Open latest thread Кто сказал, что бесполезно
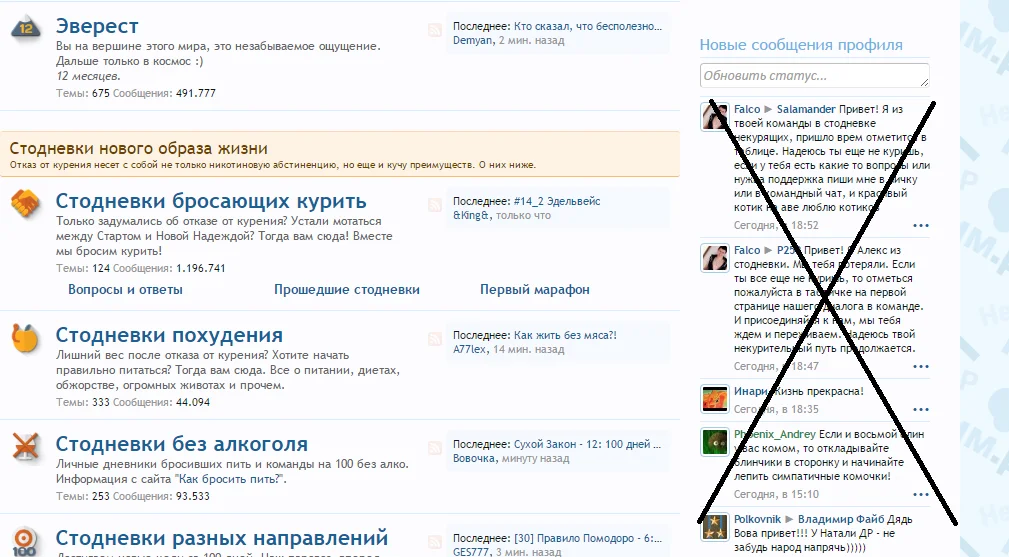 point(588,26)
